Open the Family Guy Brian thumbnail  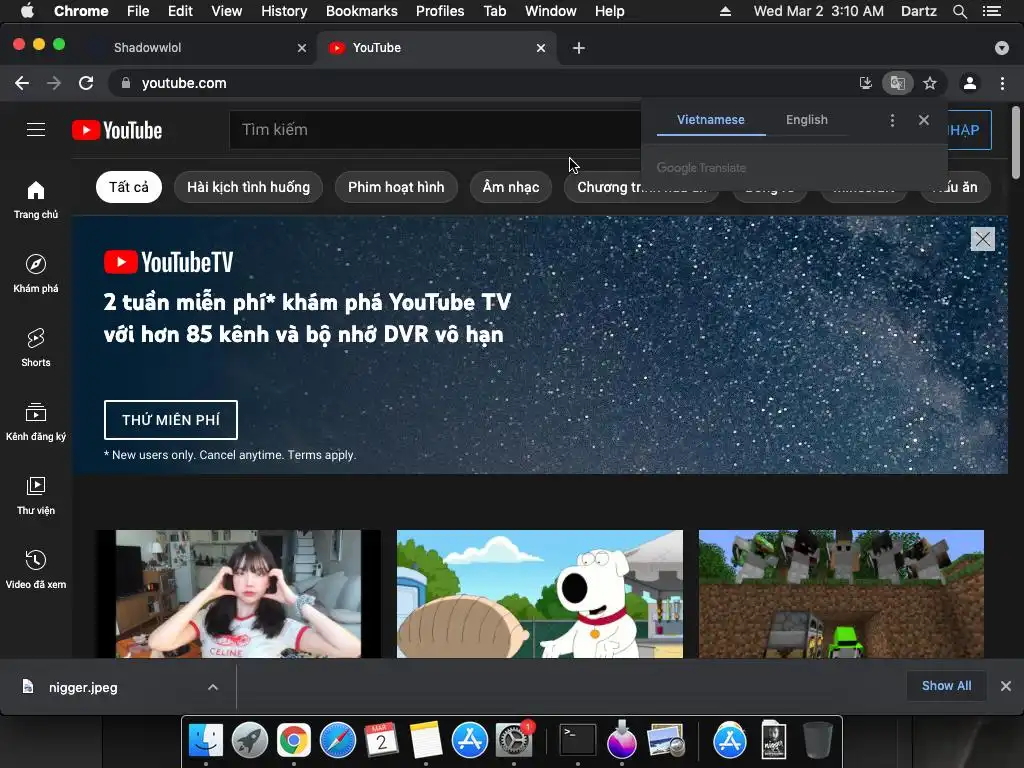(x=540, y=594)
